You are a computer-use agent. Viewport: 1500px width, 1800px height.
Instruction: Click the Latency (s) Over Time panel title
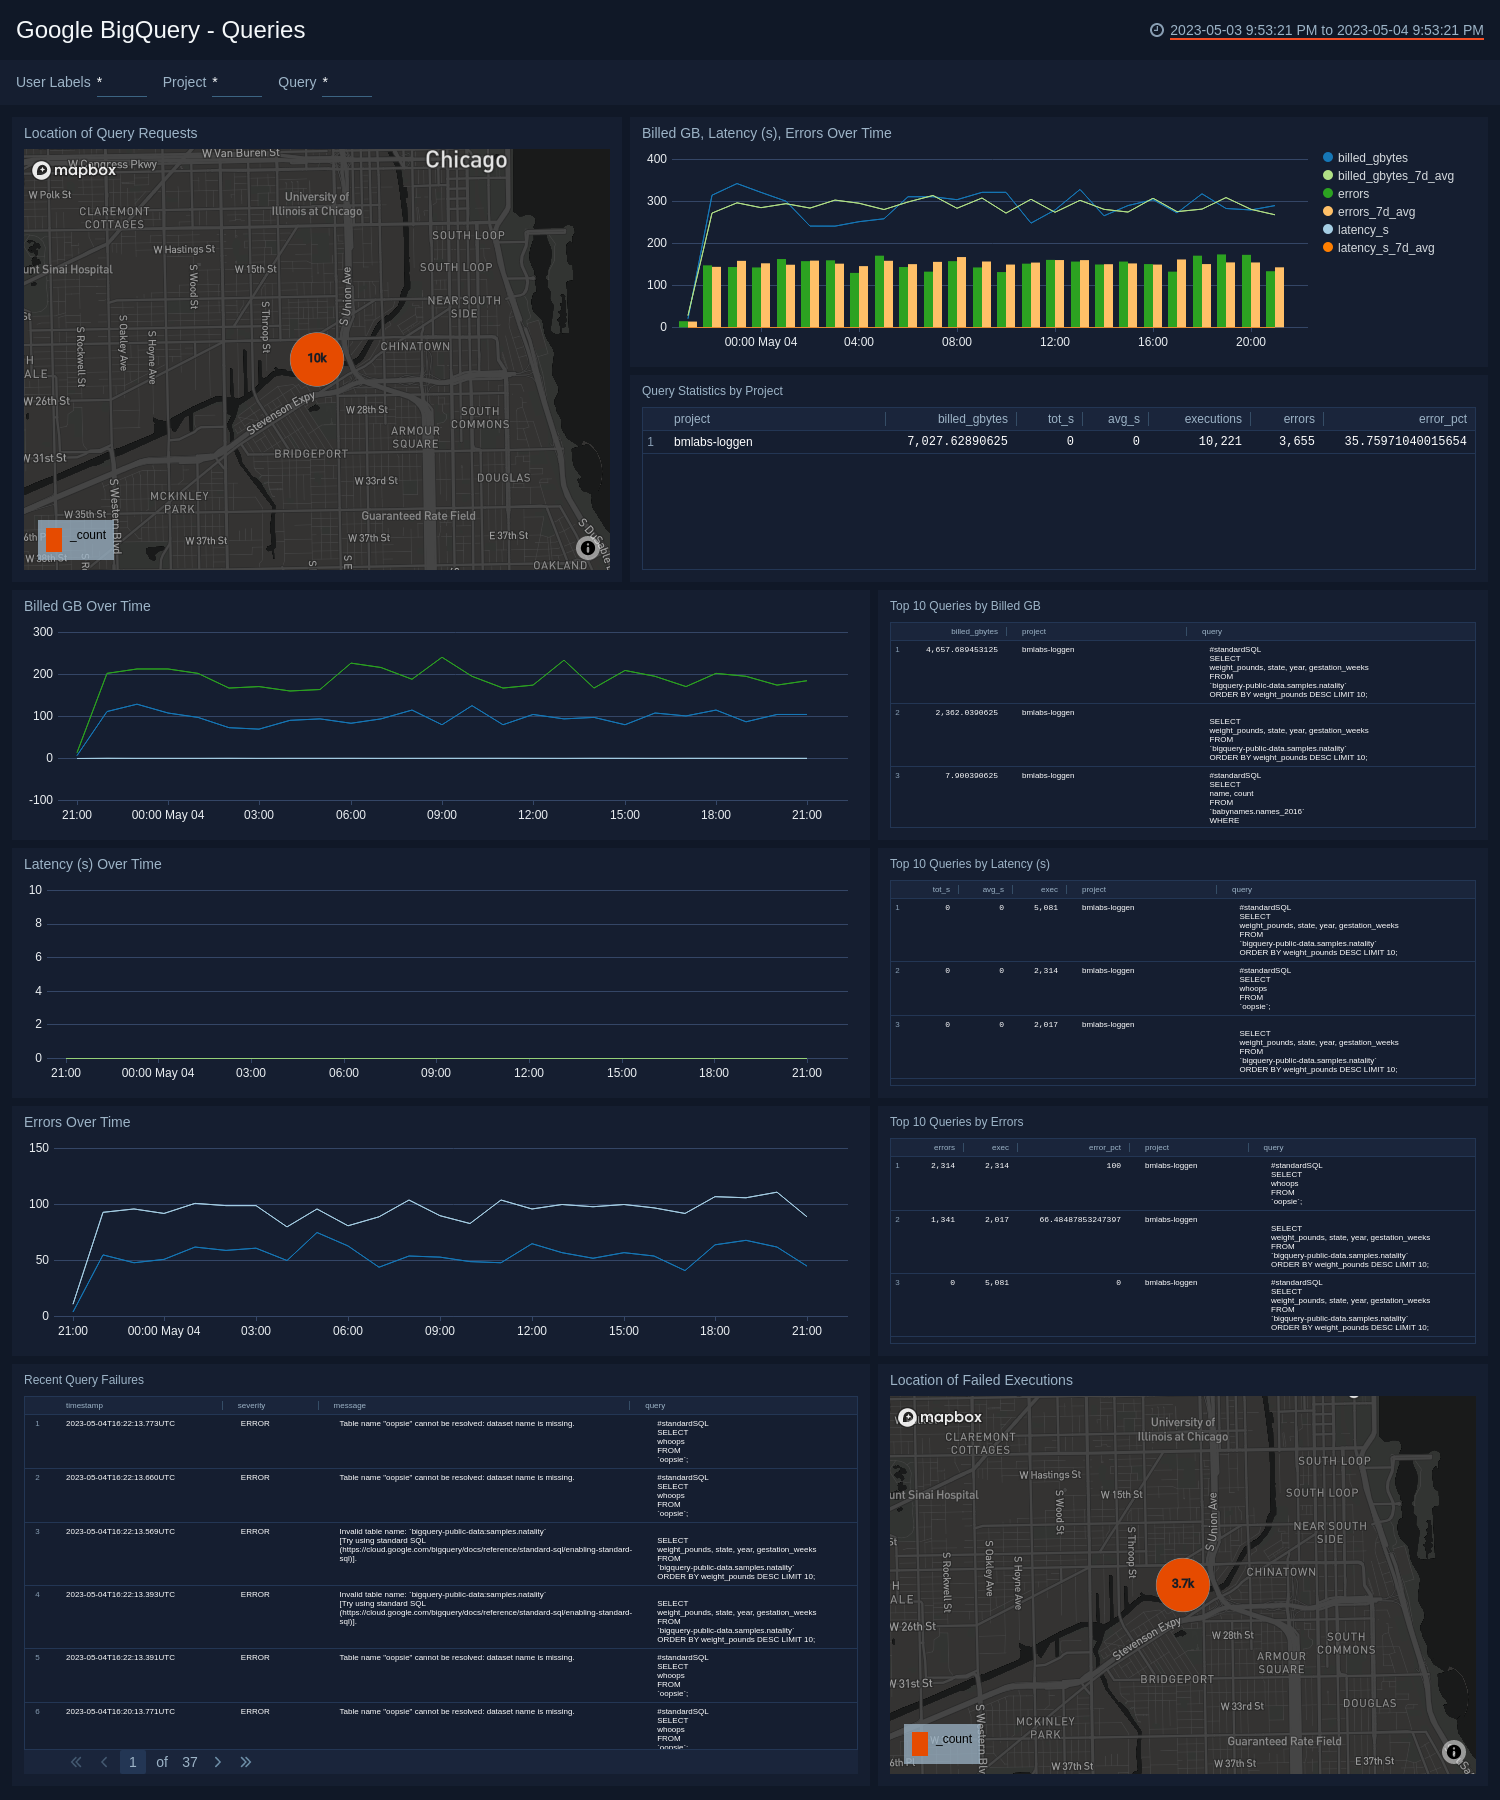(93, 864)
